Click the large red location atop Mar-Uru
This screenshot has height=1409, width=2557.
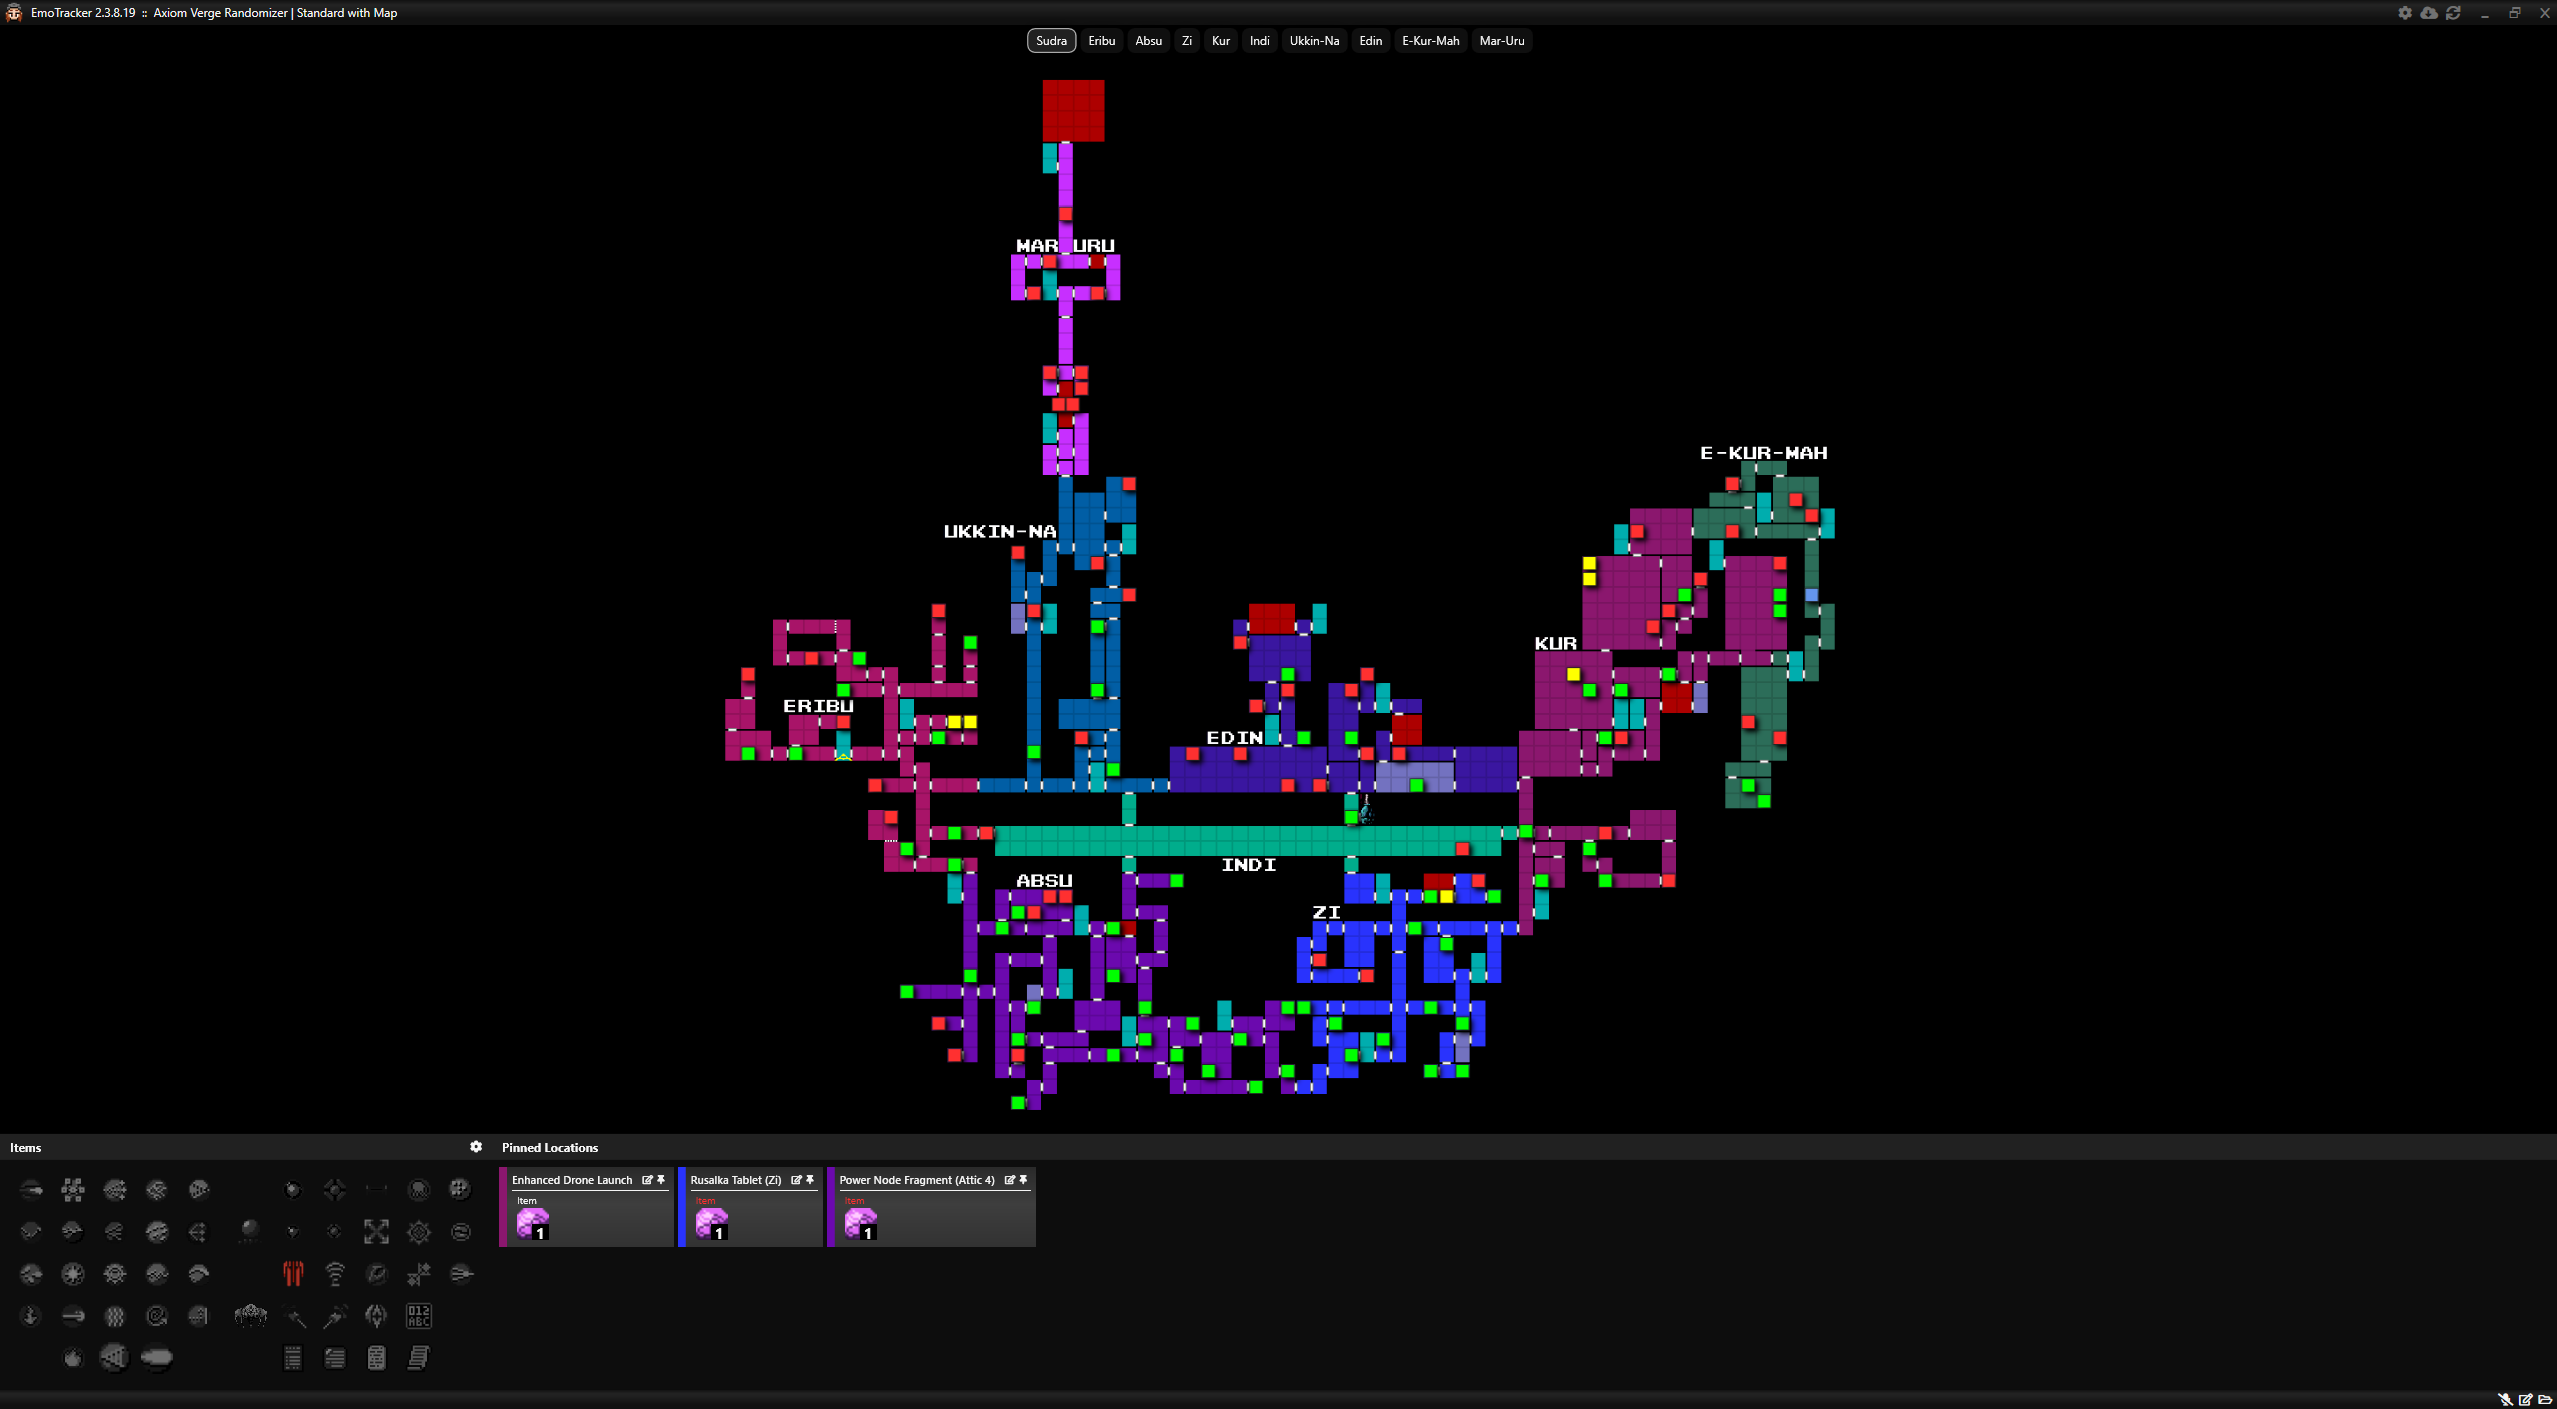(x=1073, y=110)
